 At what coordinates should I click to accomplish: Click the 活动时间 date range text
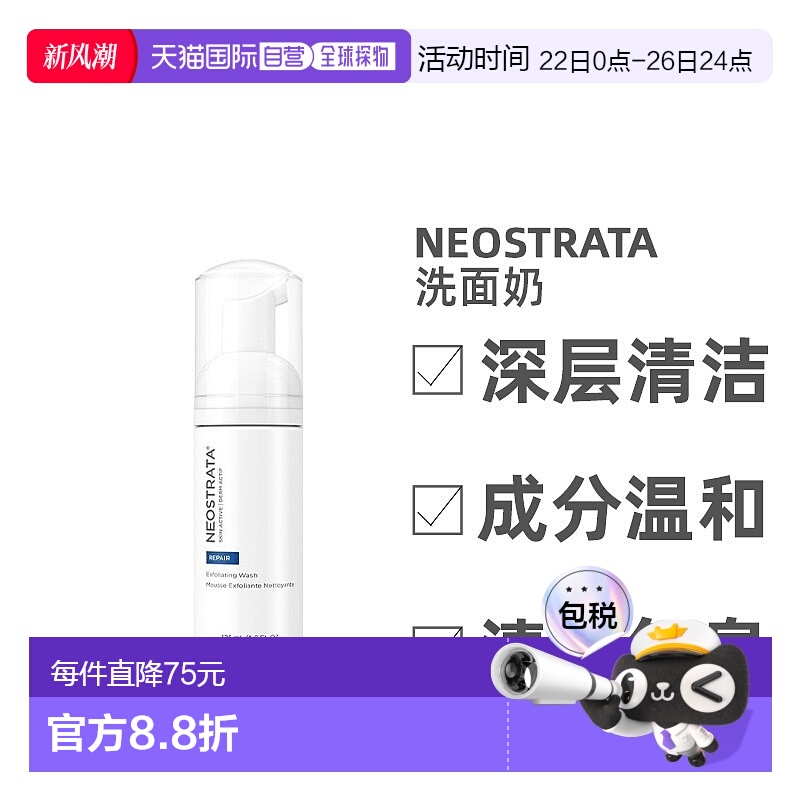tap(585, 59)
